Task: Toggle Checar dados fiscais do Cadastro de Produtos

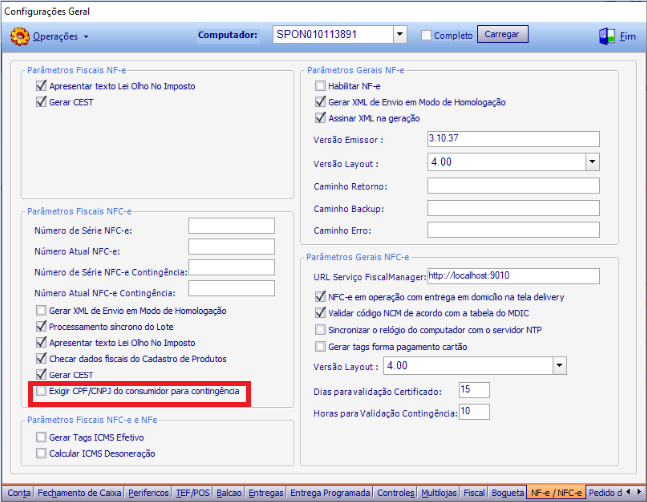Action: click(x=41, y=358)
